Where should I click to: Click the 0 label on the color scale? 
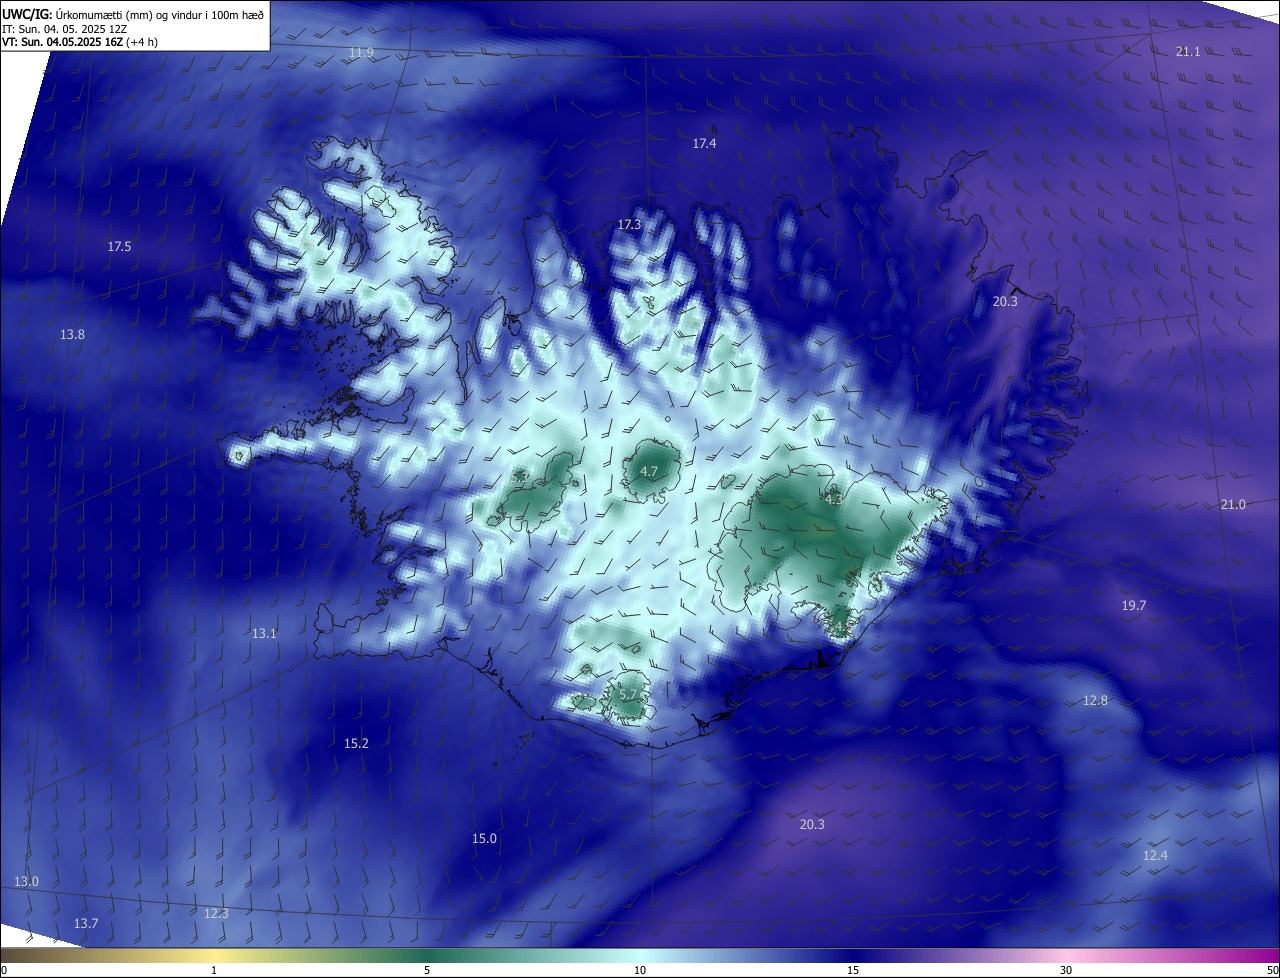tap(4, 971)
